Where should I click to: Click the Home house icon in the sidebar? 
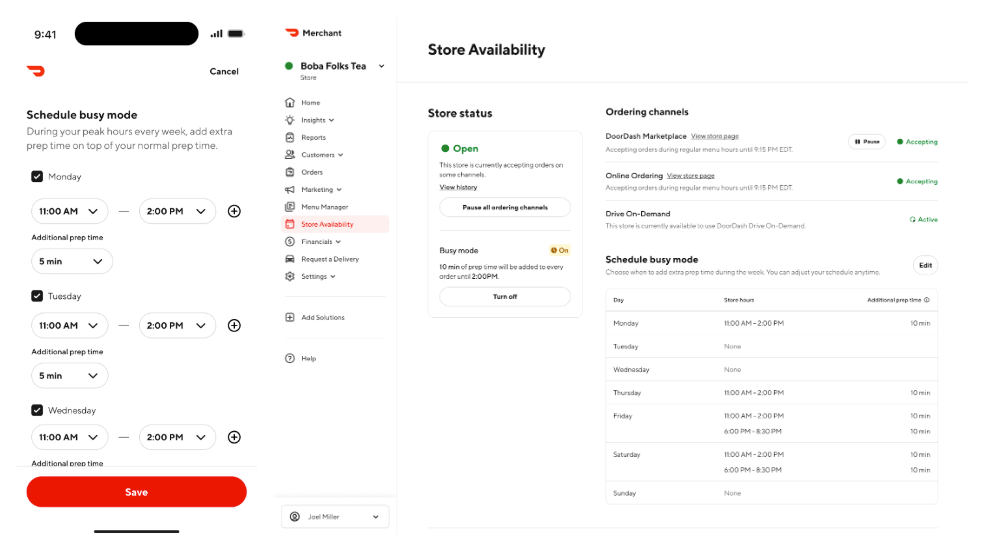tap(289, 102)
